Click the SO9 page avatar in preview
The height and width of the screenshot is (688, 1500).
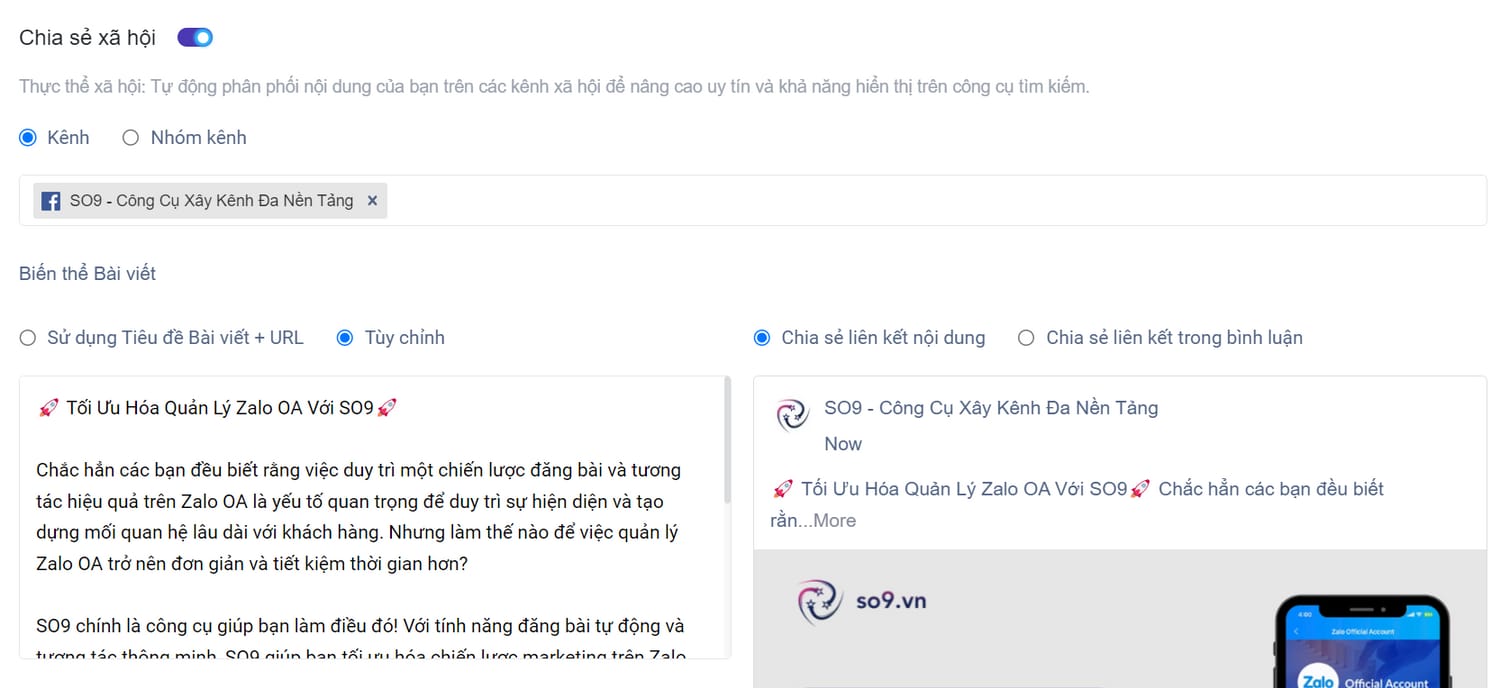click(792, 414)
